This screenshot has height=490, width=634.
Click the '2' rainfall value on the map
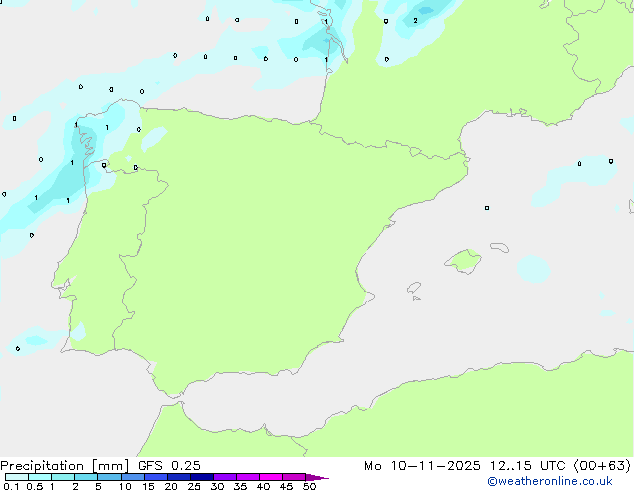(x=415, y=20)
